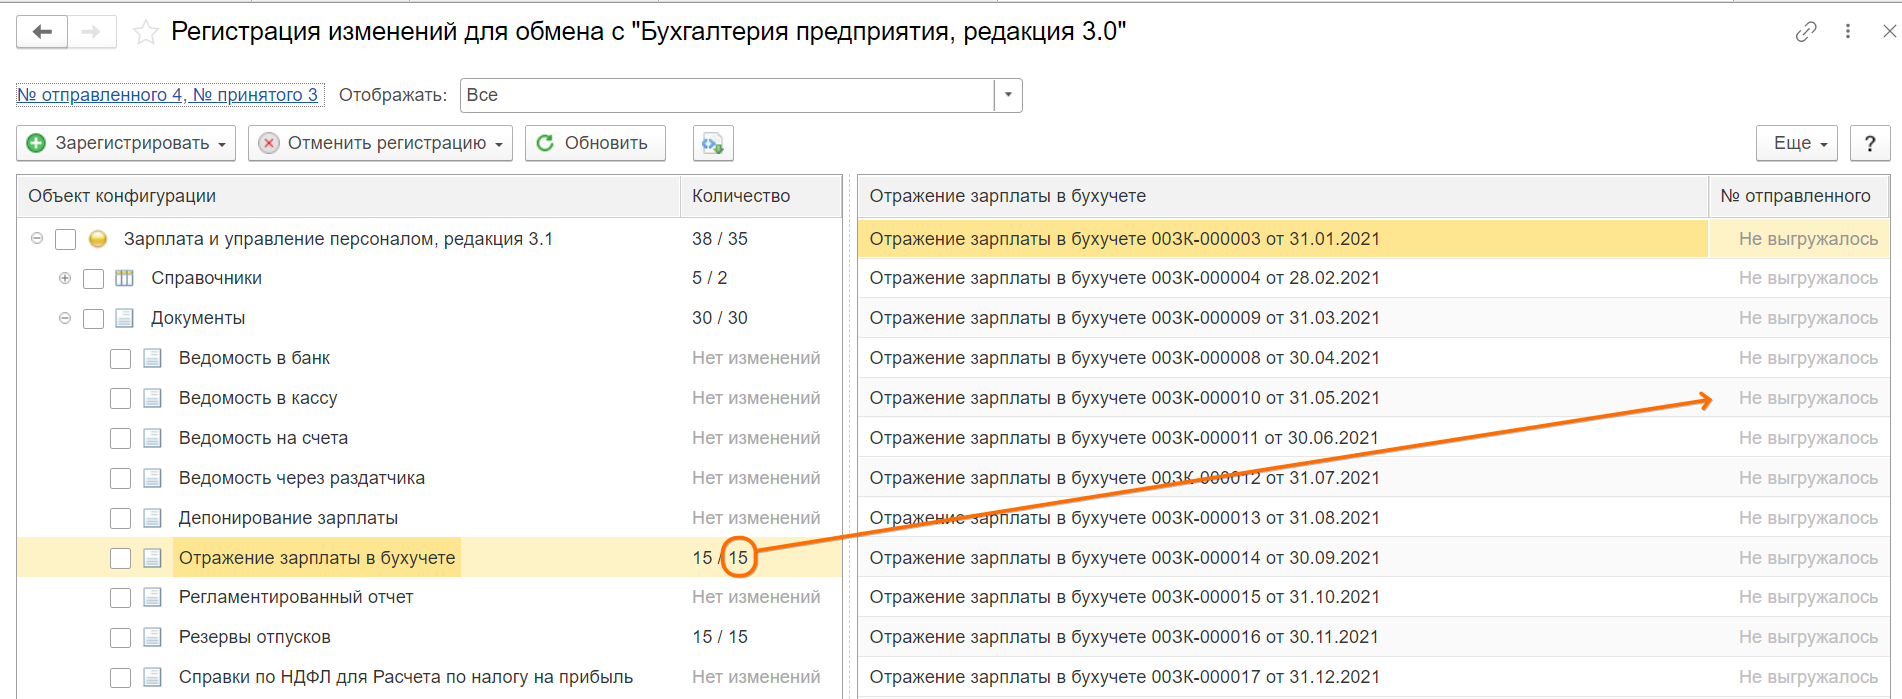Click the Отражение зарплаты в бухучете column header
The height and width of the screenshot is (699, 1902).
point(1283,196)
